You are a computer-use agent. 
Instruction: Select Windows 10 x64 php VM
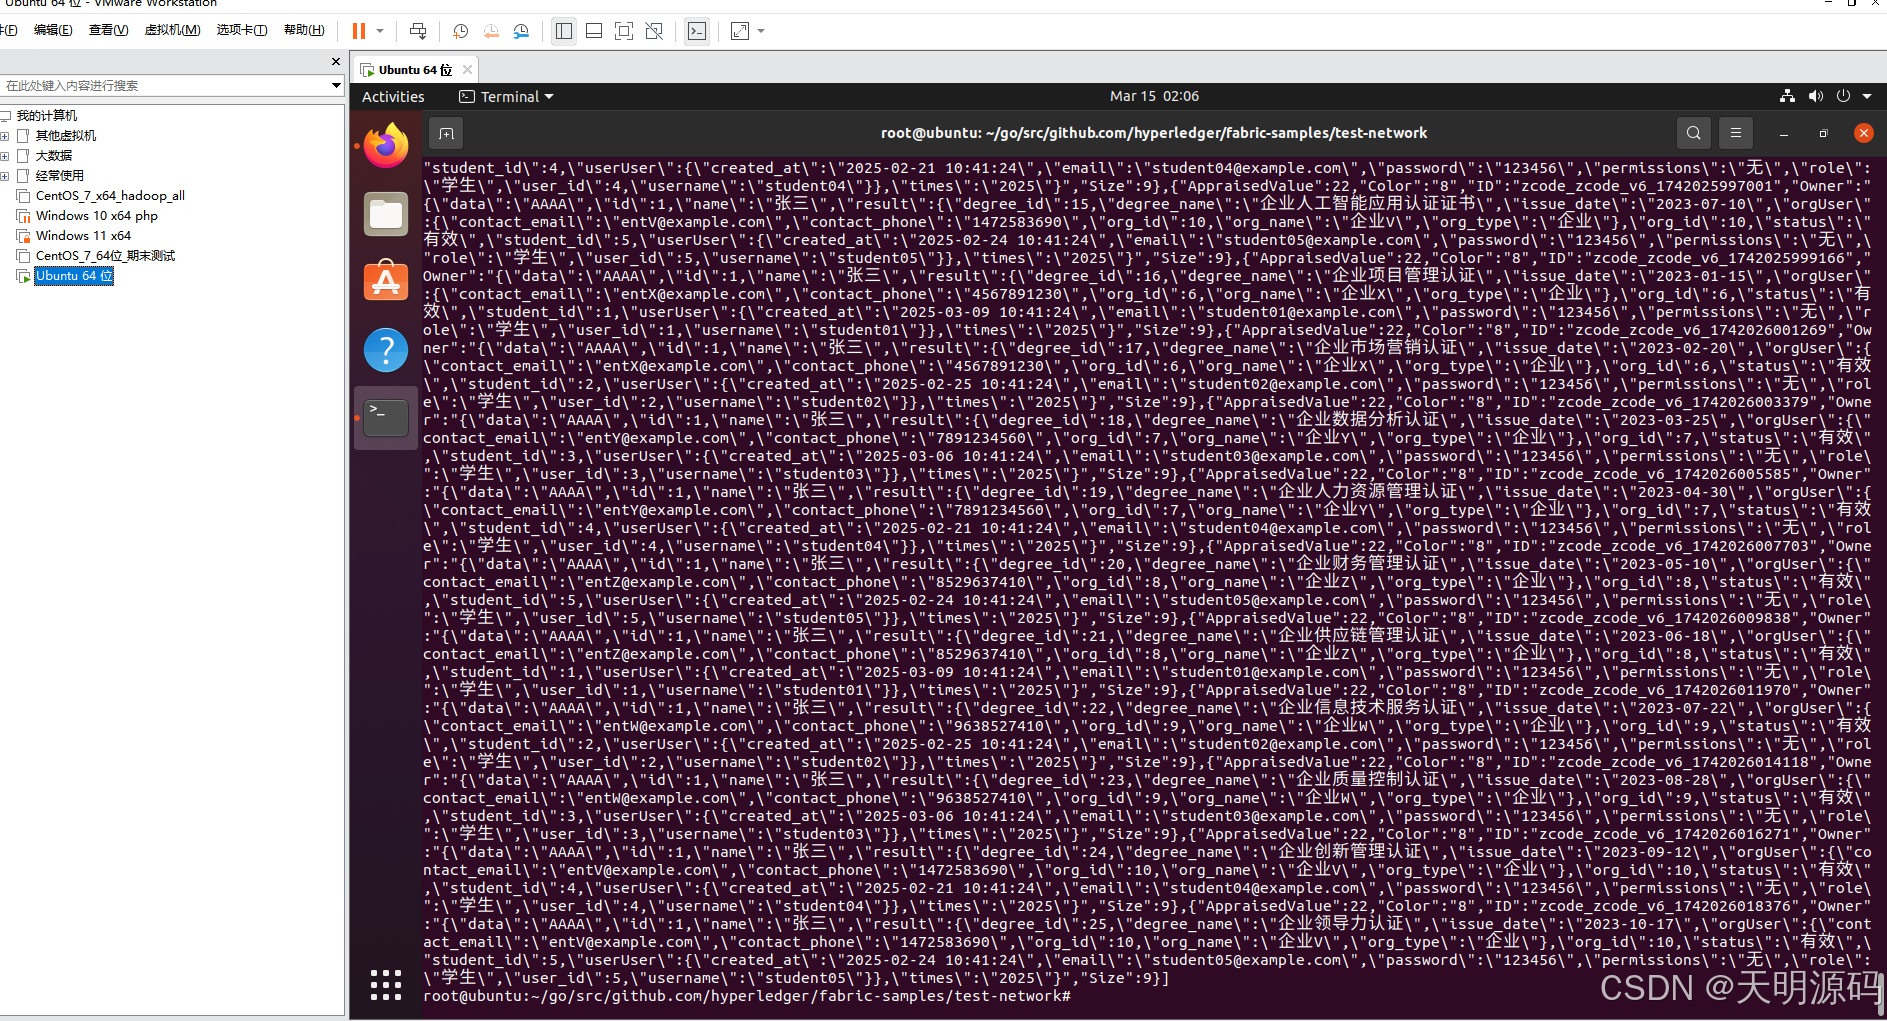coord(96,216)
